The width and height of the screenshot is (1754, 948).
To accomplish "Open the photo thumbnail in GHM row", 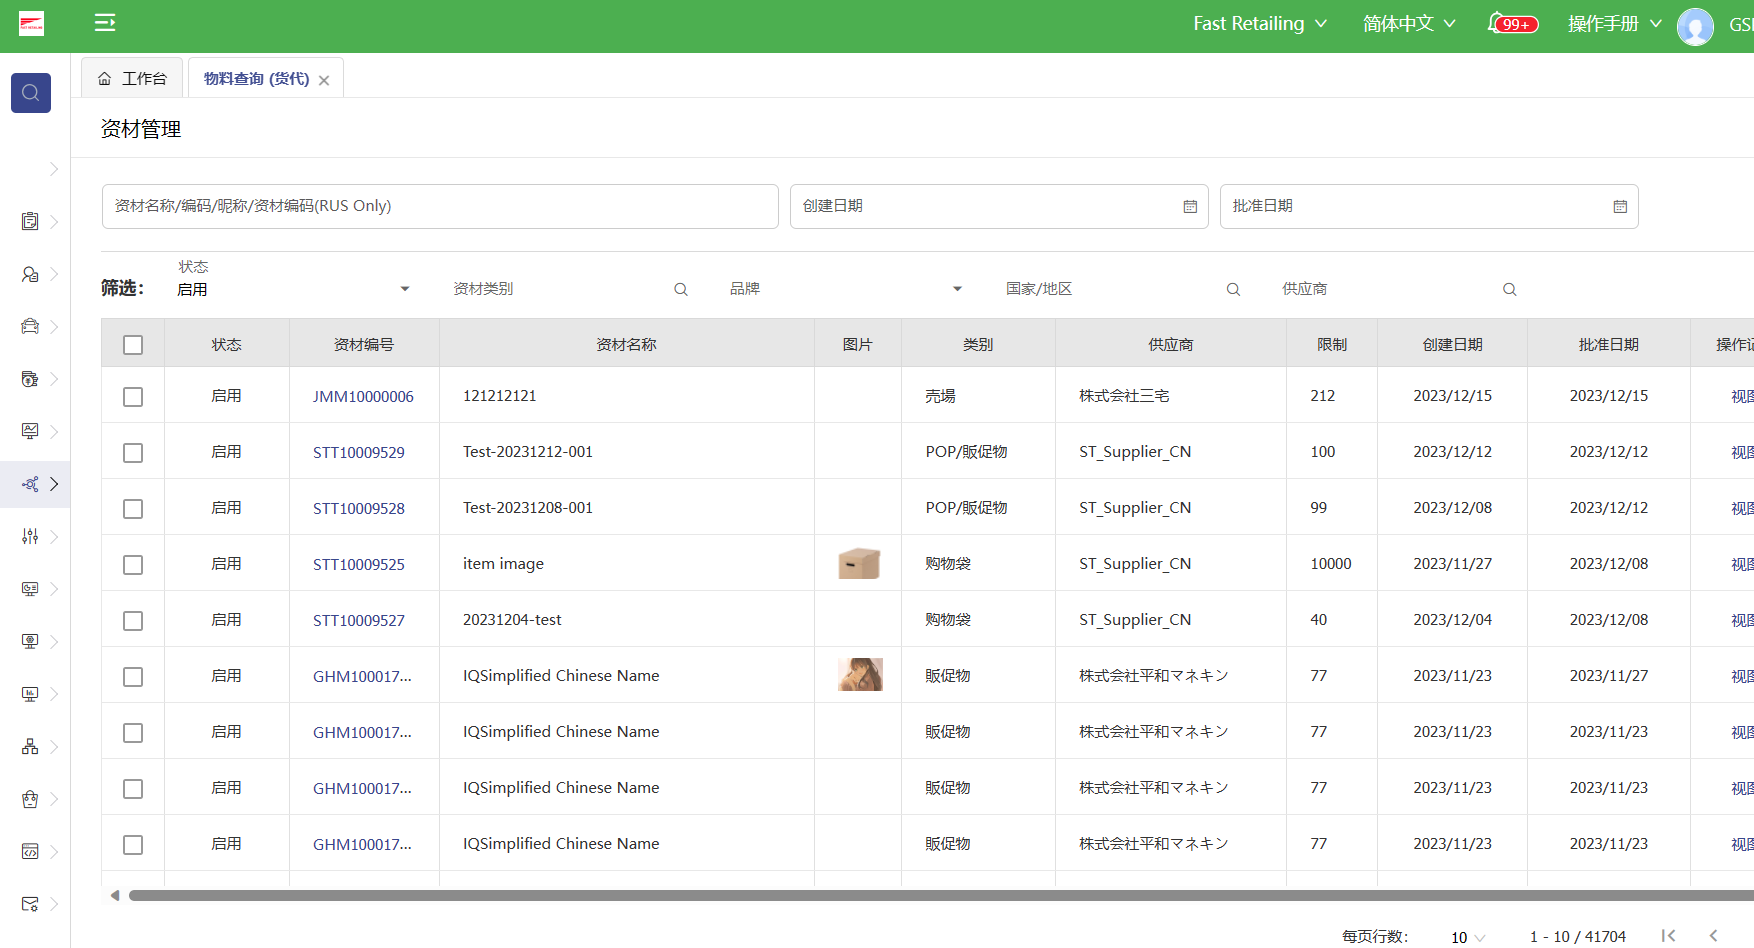I will point(860,675).
